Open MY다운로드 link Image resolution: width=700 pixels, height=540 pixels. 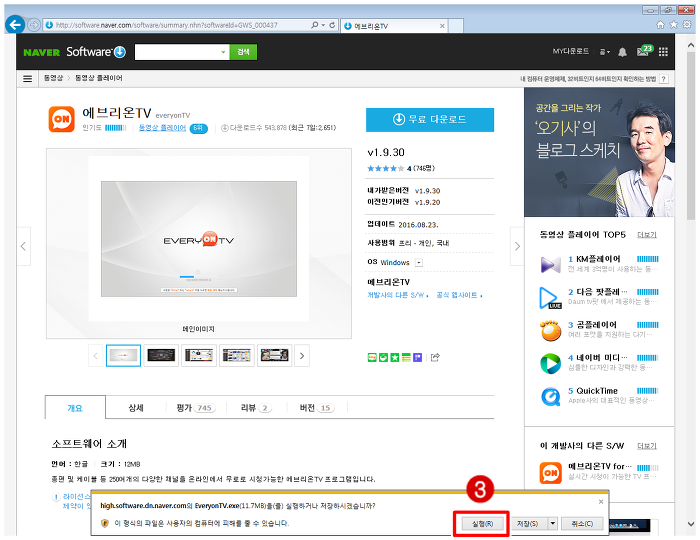click(571, 51)
